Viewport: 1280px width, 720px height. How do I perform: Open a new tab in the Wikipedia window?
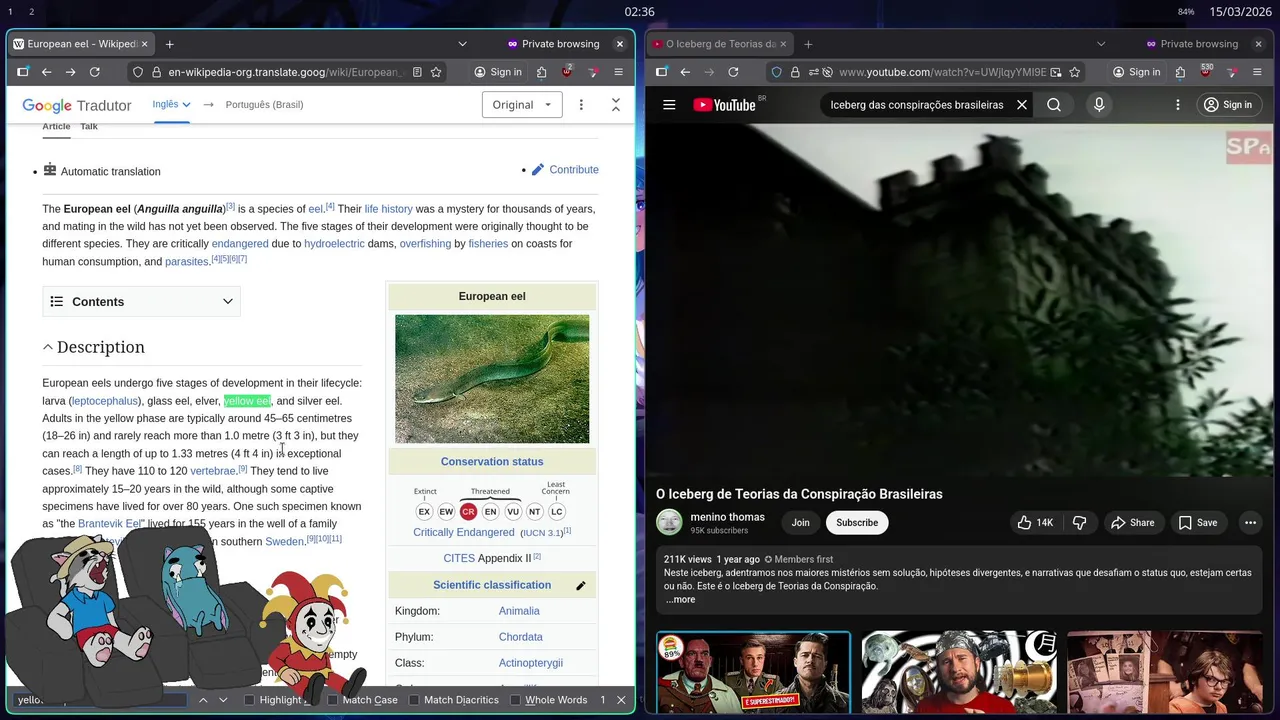(x=169, y=44)
